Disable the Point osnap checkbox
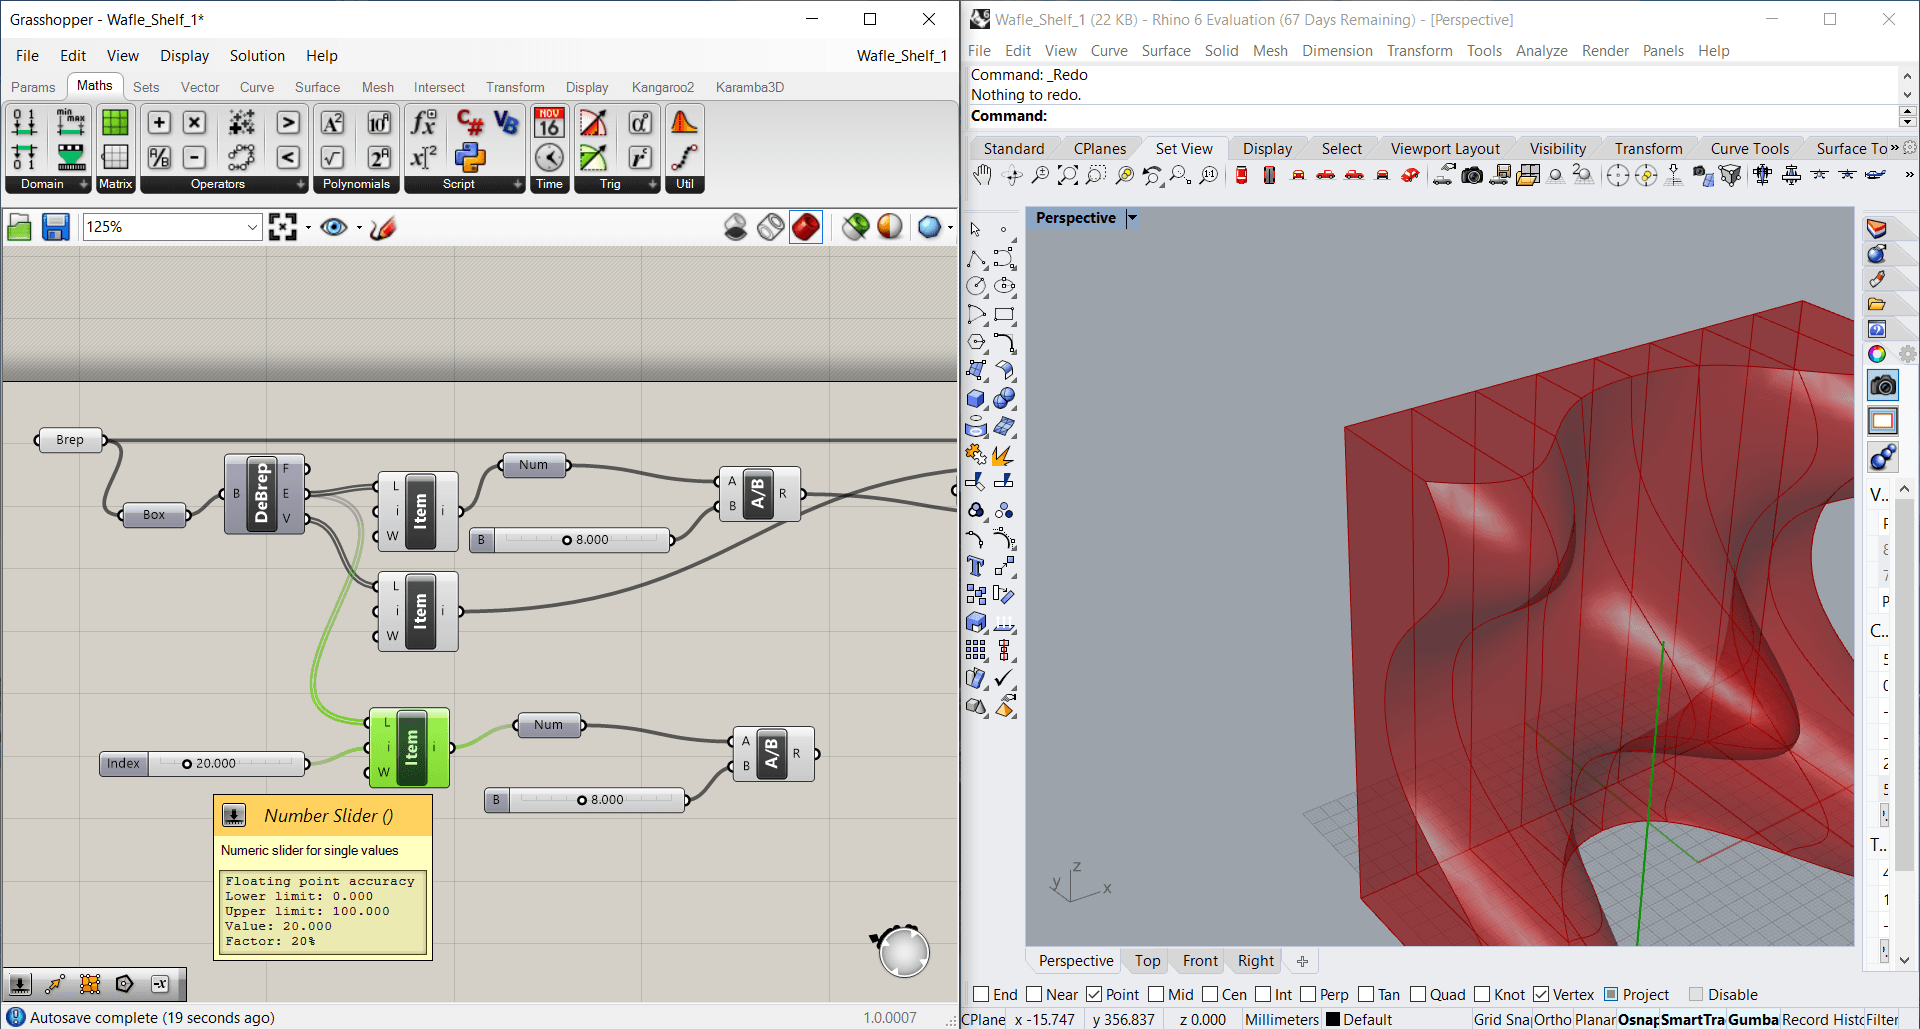The image size is (1920, 1029). (1094, 994)
